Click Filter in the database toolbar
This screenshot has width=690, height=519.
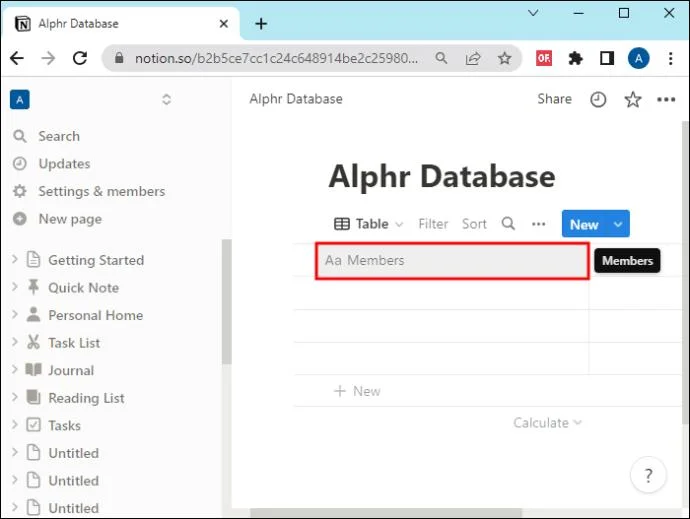tap(433, 224)
